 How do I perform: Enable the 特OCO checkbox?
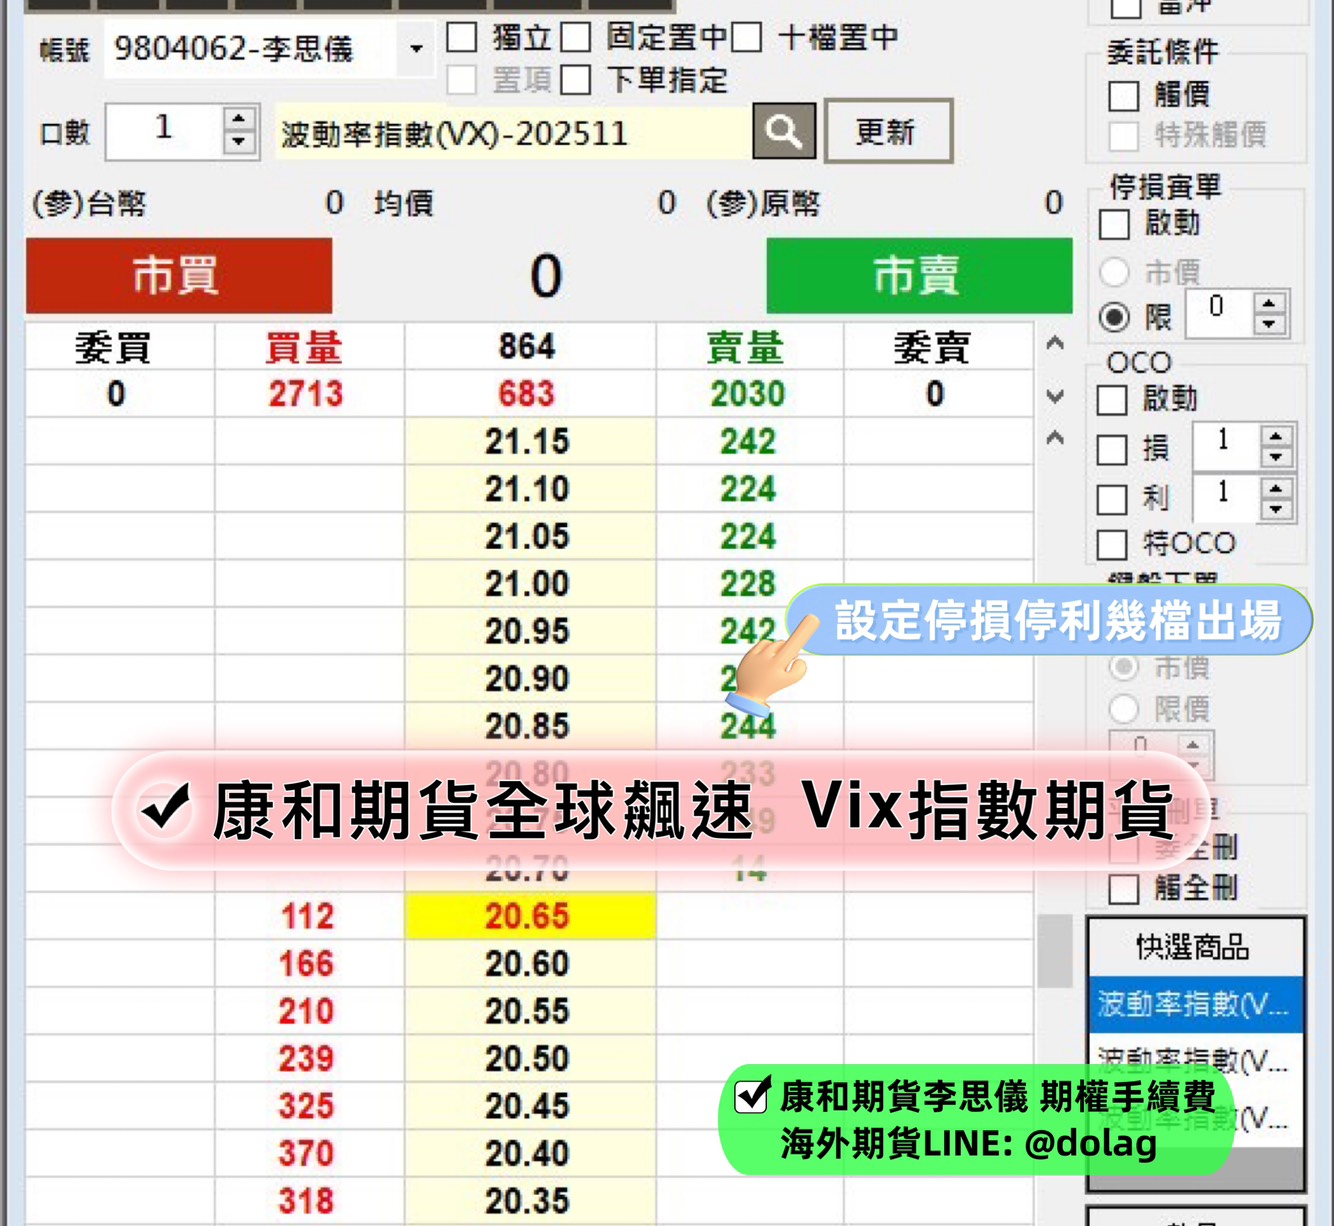[x=1112, y=544]
